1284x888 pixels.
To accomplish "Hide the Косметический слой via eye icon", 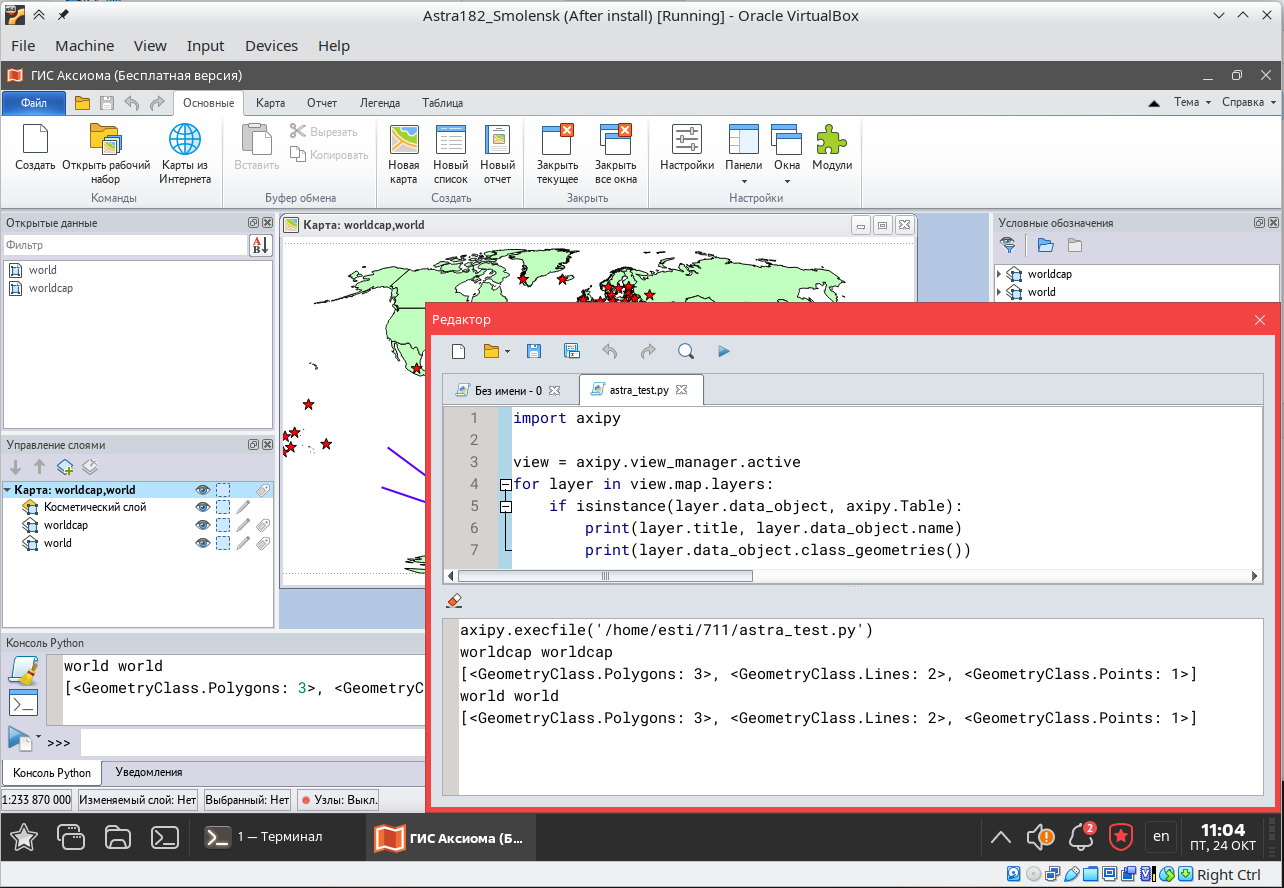I will [x=203, y=507].
